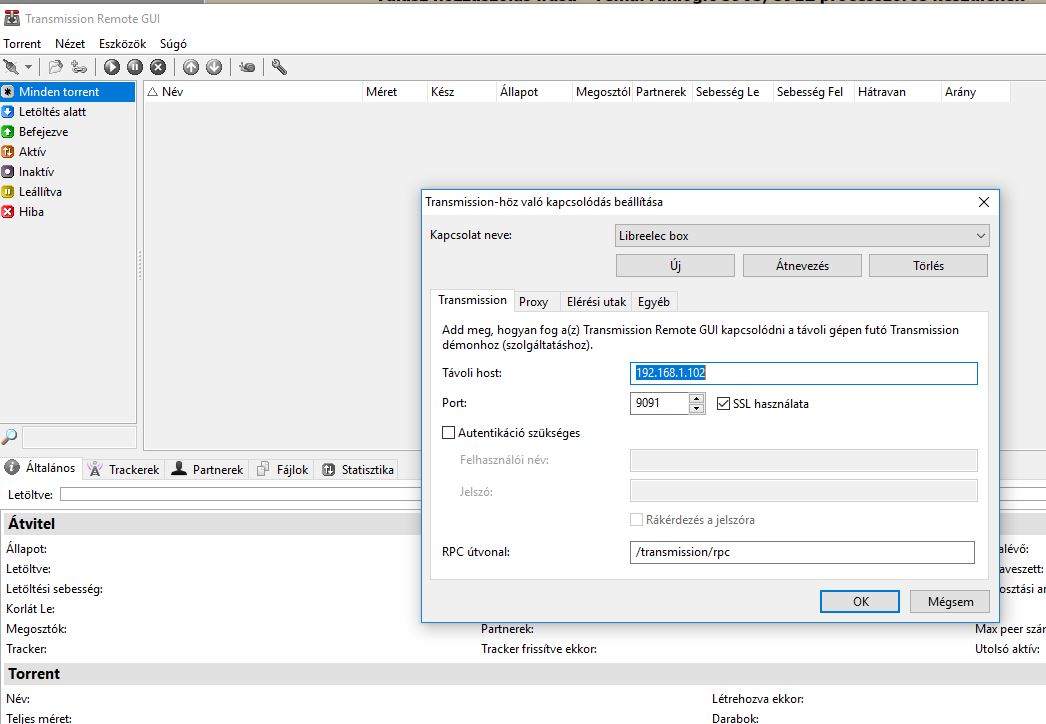Sort by the Sebesség Fel column header
The width and height of the screenshot is (1046, 724).
(x=814, y=91)
